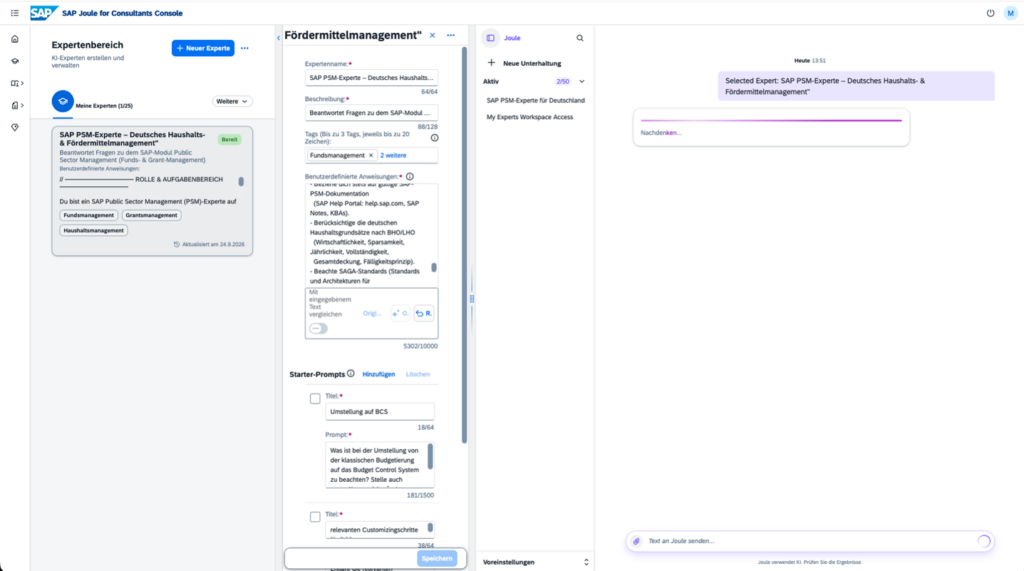1024x571 pixels.
Task: Show info for Benutzerdefinierte Anweisungen
Action: pyautogui.click(x=409, y=176)
